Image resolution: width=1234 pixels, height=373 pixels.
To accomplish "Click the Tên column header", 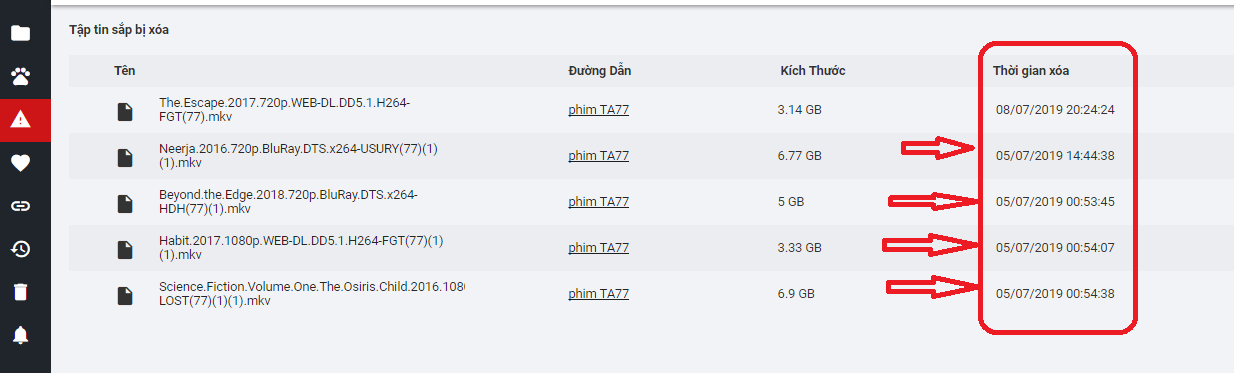I will tap(124, 71).
